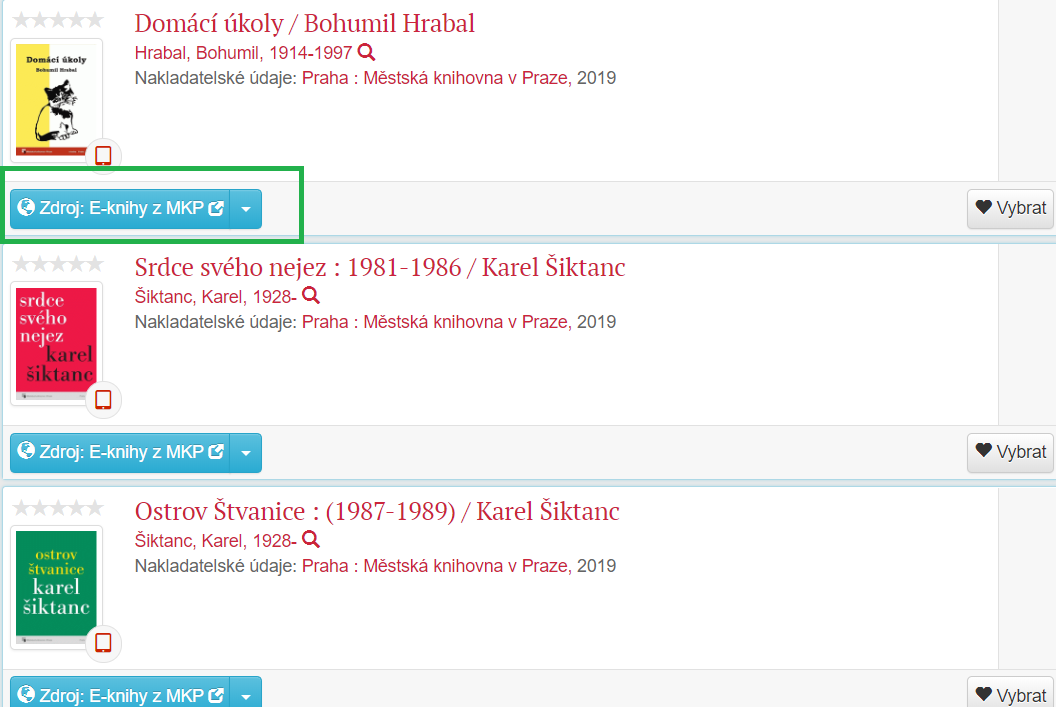This screenshot has height=707, width=1056.
Task: Select Srdce svého nejez with Vybrat button
Action: coord(1010,452)
